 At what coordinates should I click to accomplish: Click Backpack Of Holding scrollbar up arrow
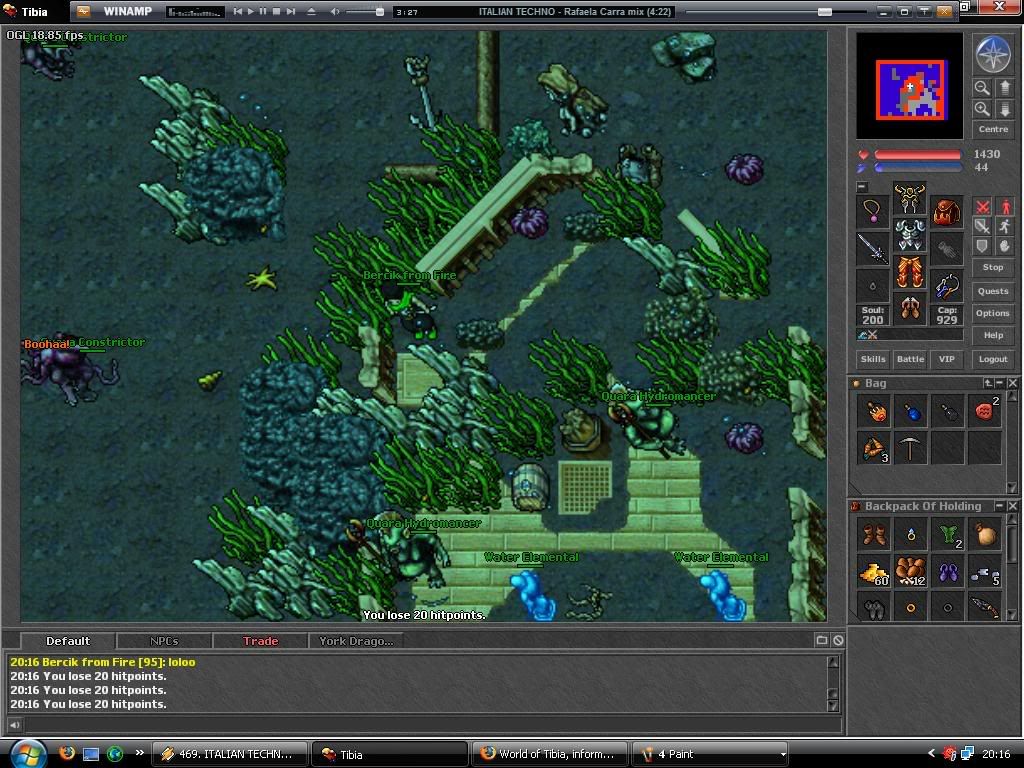tap(1012, 519)
